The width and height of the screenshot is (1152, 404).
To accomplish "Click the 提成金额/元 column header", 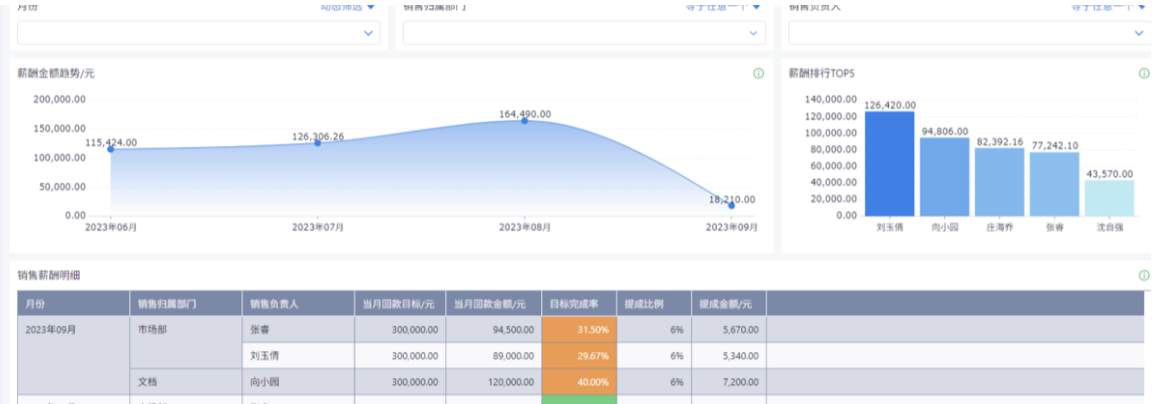I will pos(729,303).
